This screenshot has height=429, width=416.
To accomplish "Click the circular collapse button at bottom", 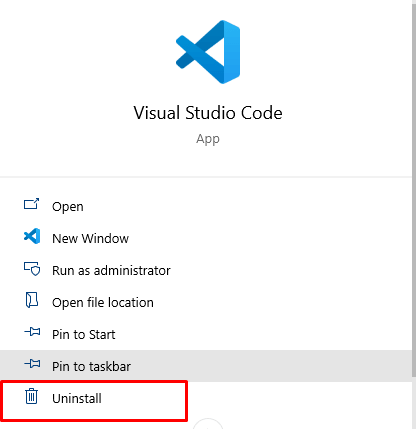I will point(208,424).
